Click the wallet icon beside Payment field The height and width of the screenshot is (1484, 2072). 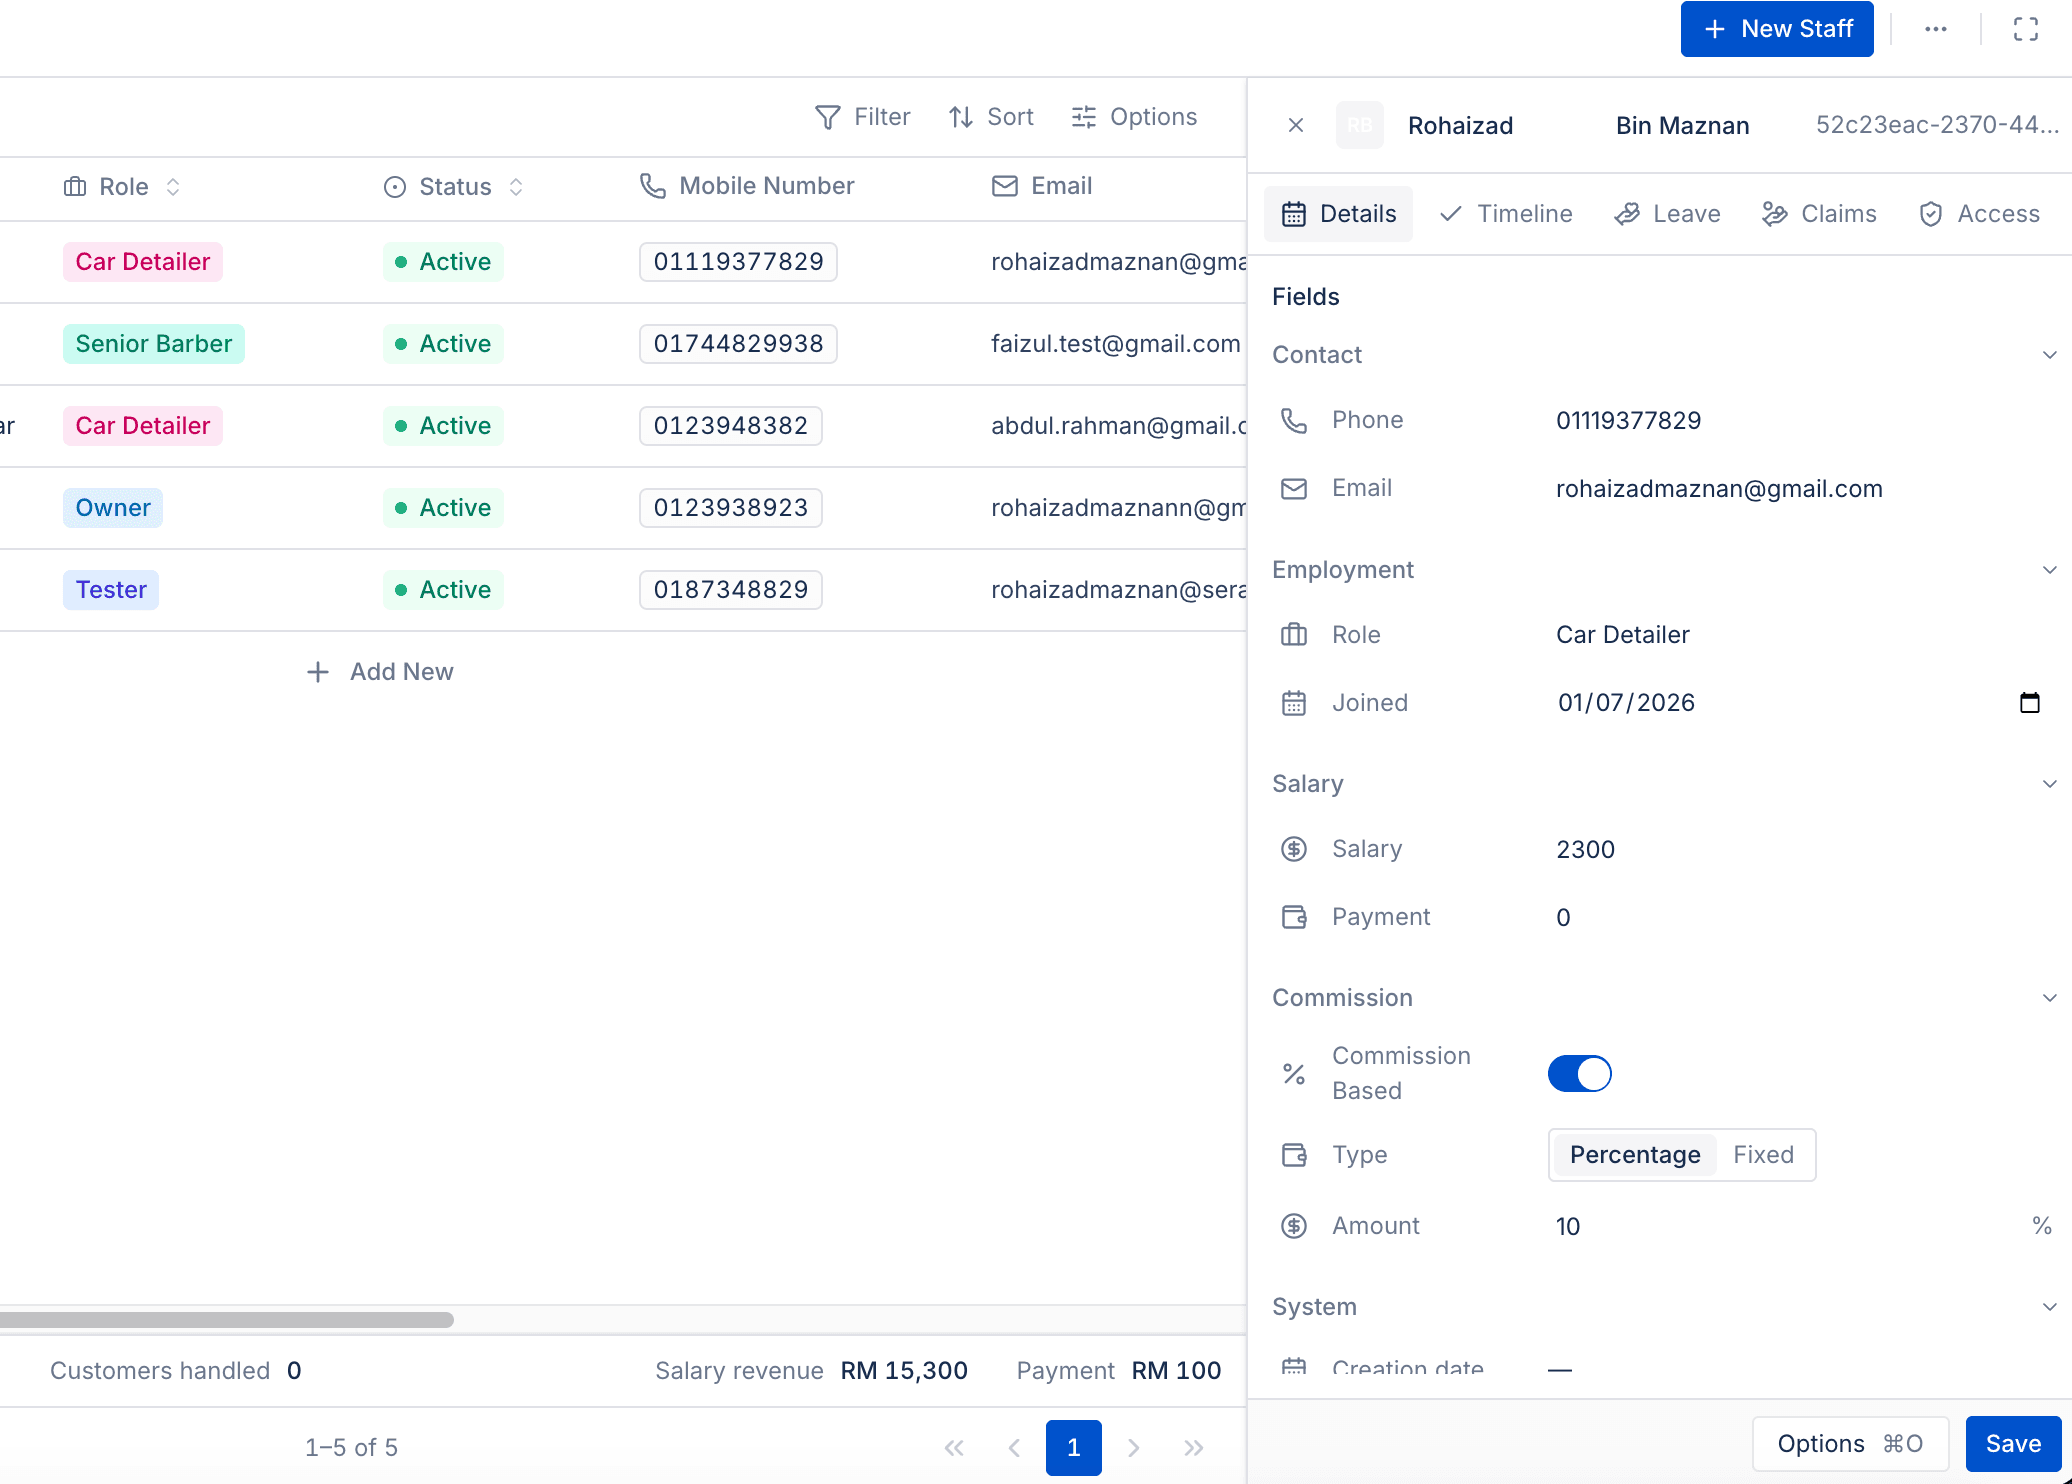(1294, 917)
